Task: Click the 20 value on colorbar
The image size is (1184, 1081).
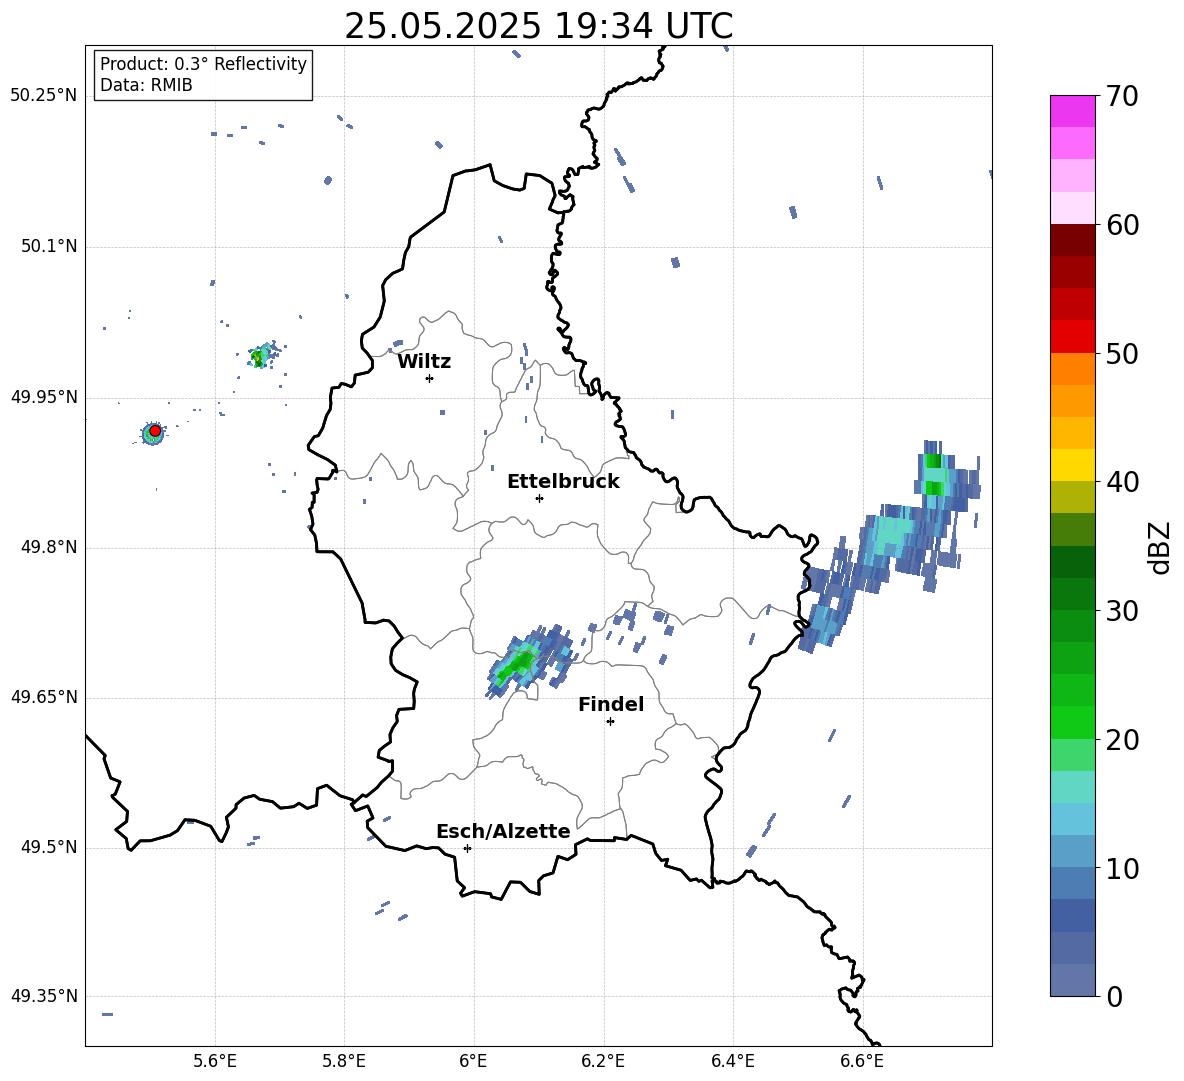Action: pyautogui.click(x=1122, y=740)
